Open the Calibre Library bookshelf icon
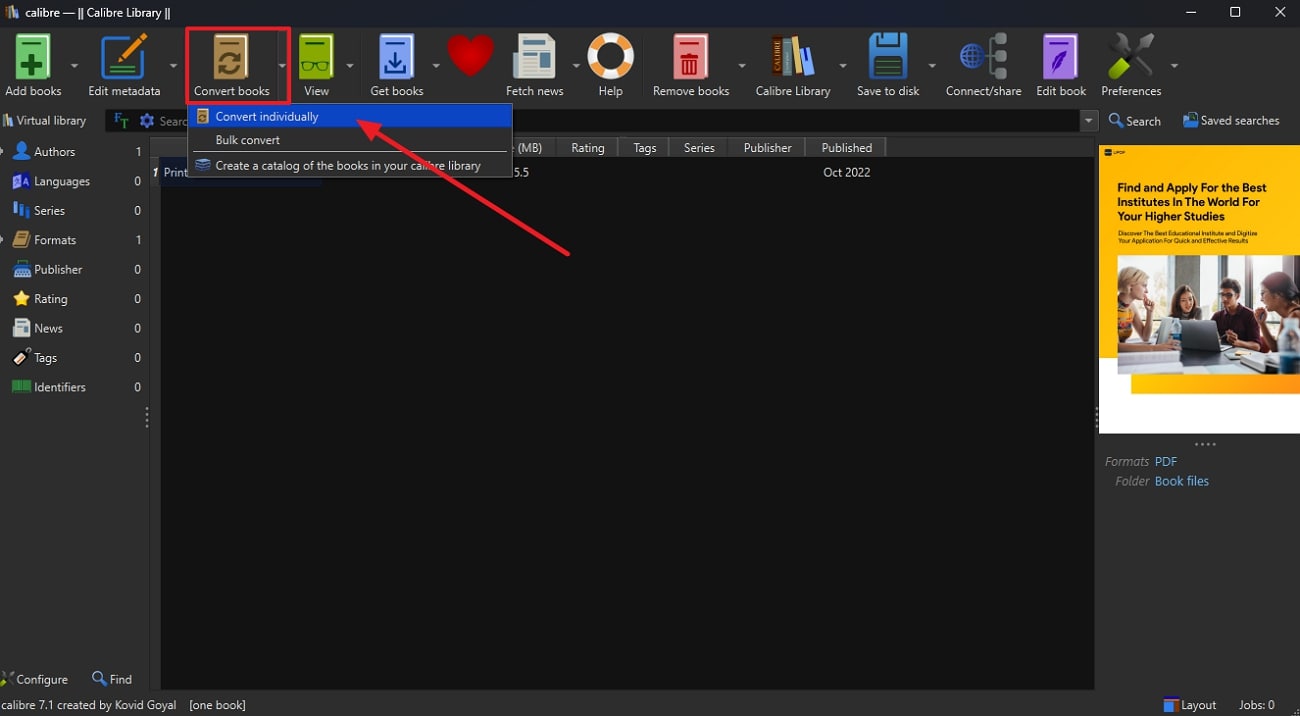This screenshot has width=1300, height=716. (792, 57)
